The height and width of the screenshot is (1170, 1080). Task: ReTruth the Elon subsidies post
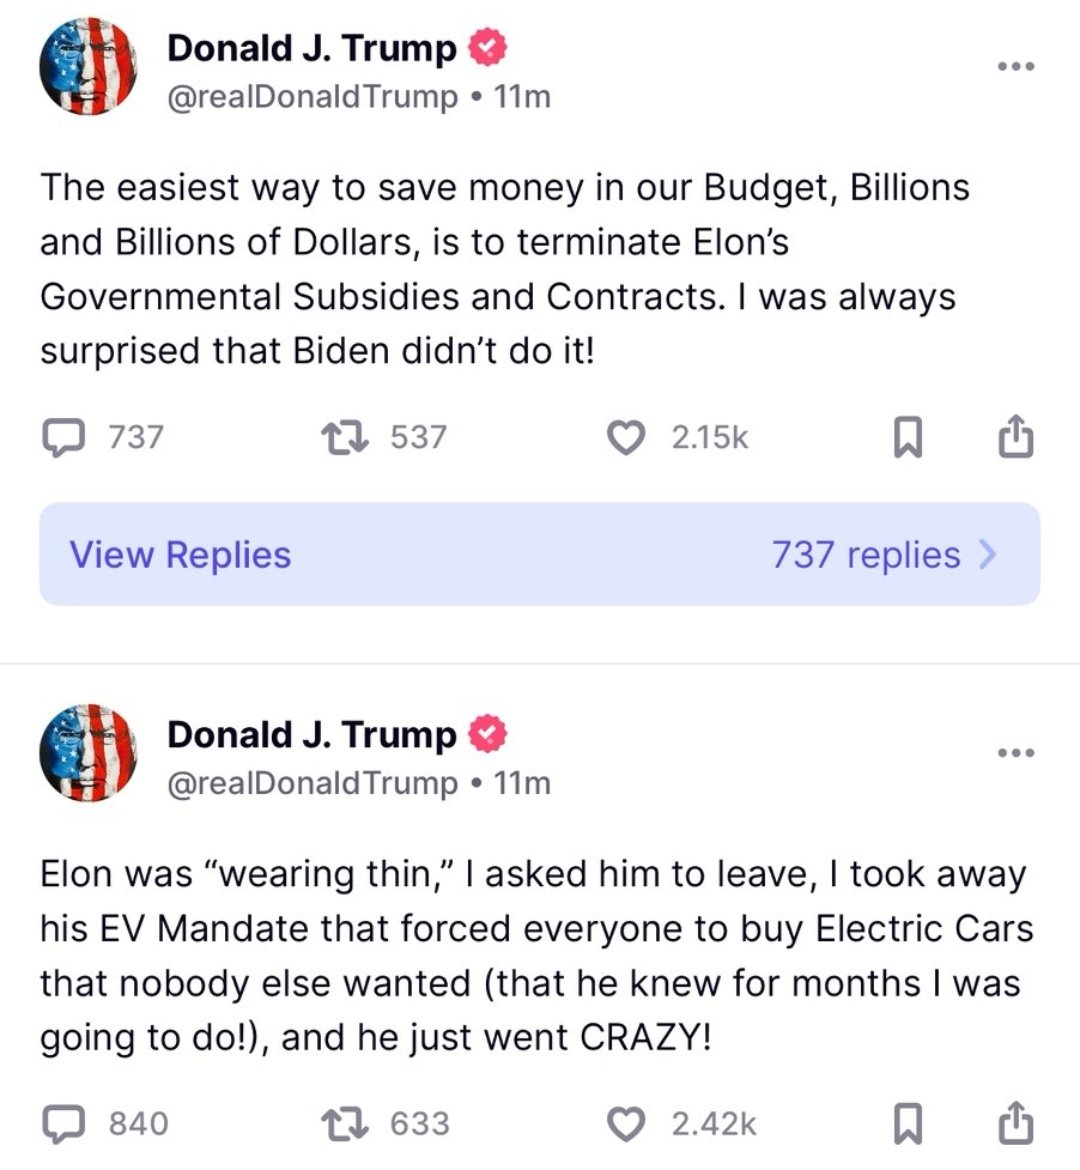(347, 437)
